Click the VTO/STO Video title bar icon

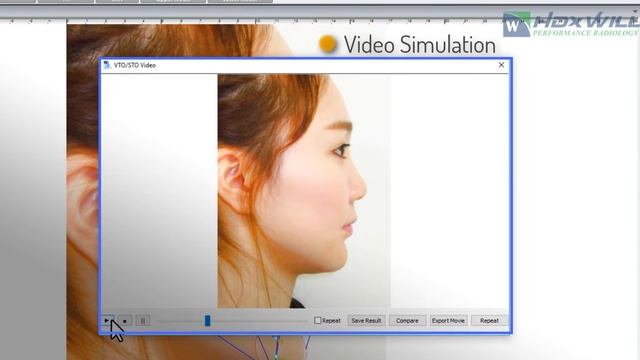(x=107, y=65)
